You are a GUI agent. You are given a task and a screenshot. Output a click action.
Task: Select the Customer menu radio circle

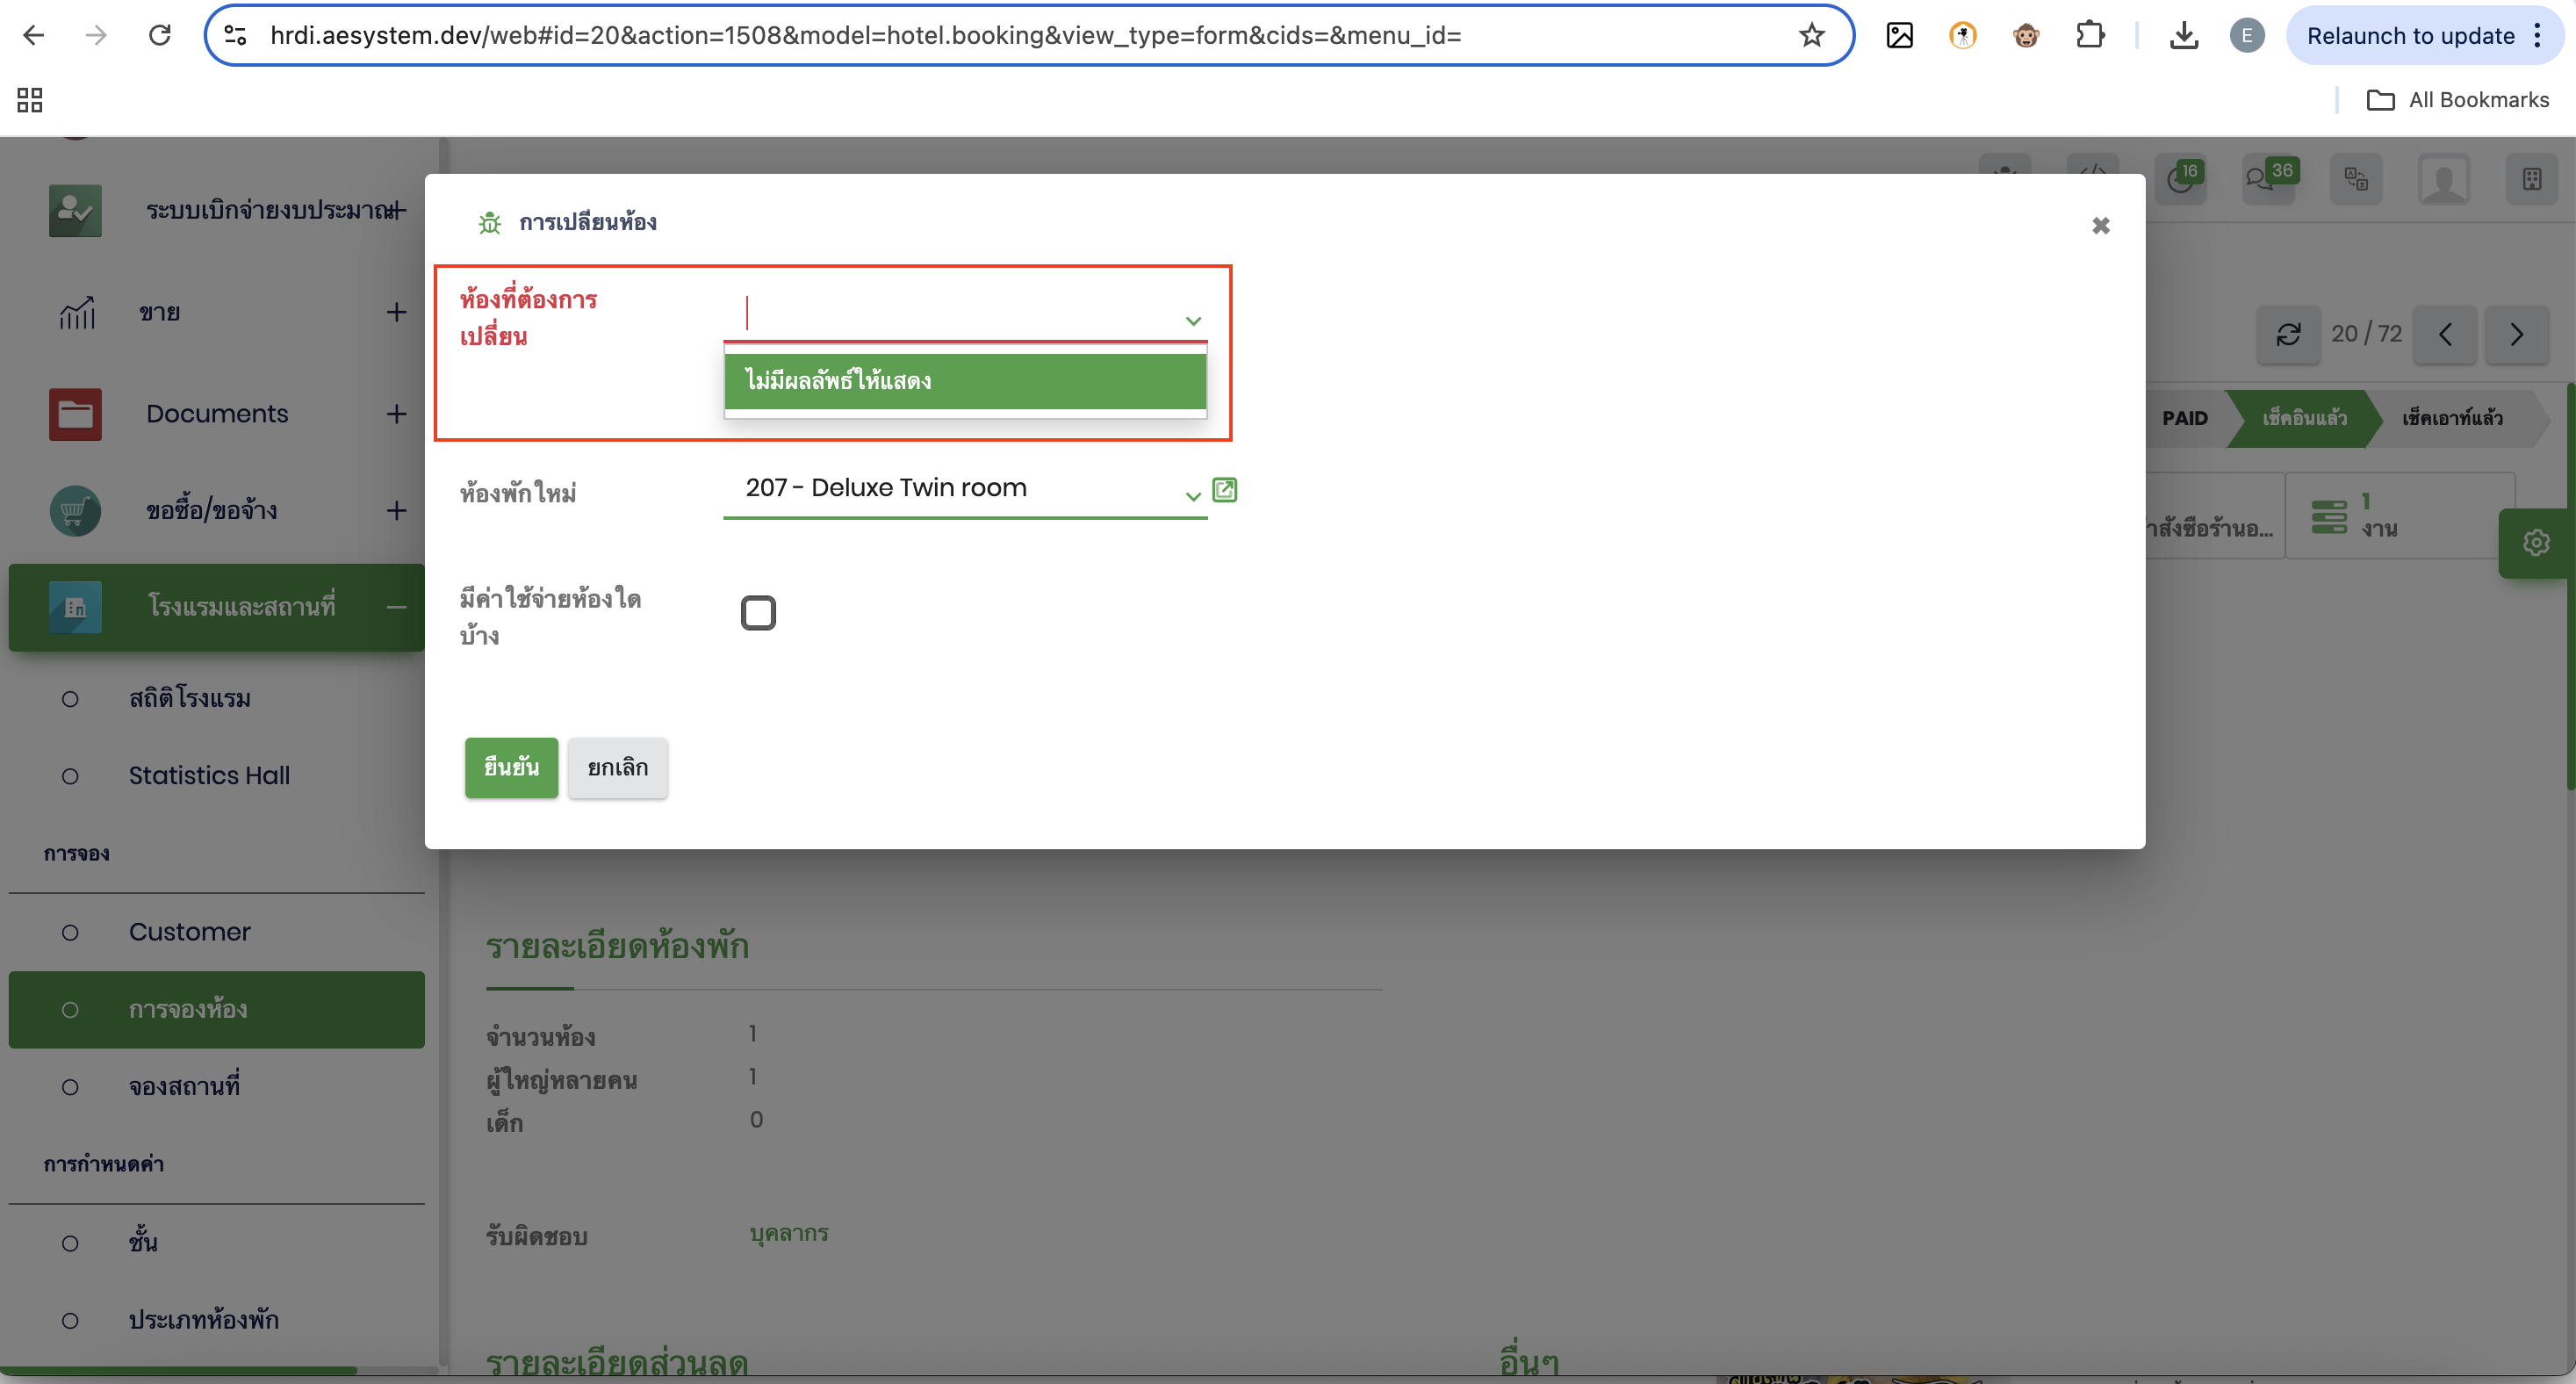tap(70, 932)
